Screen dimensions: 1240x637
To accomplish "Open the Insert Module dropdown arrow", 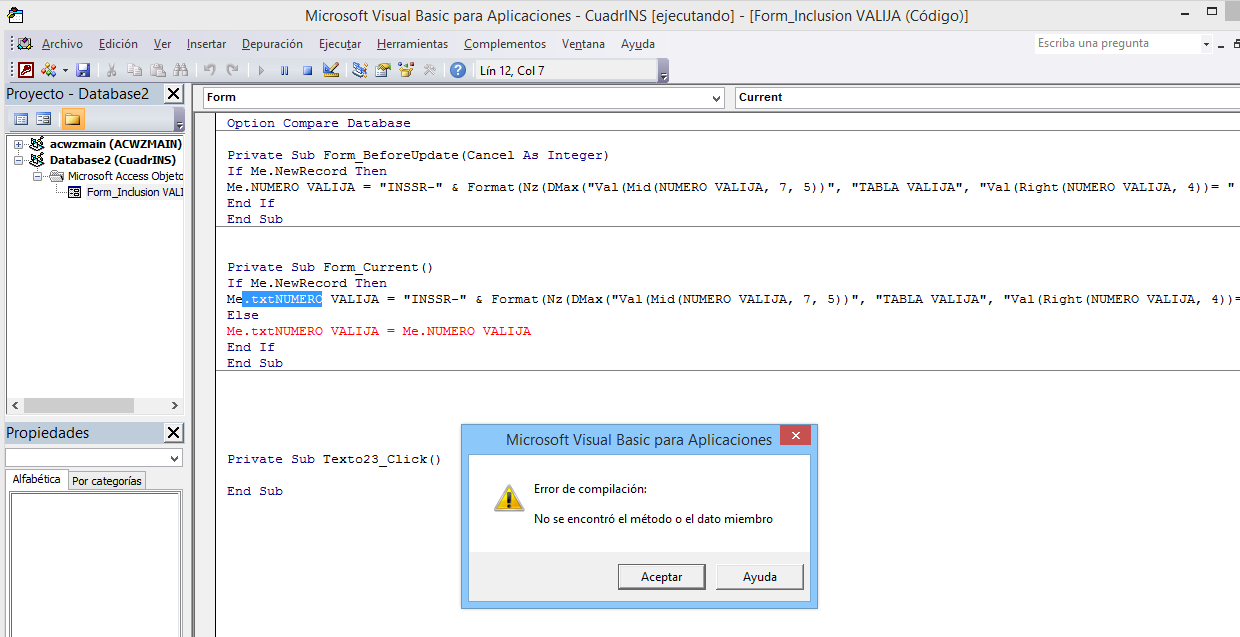I will coord(65,70).
